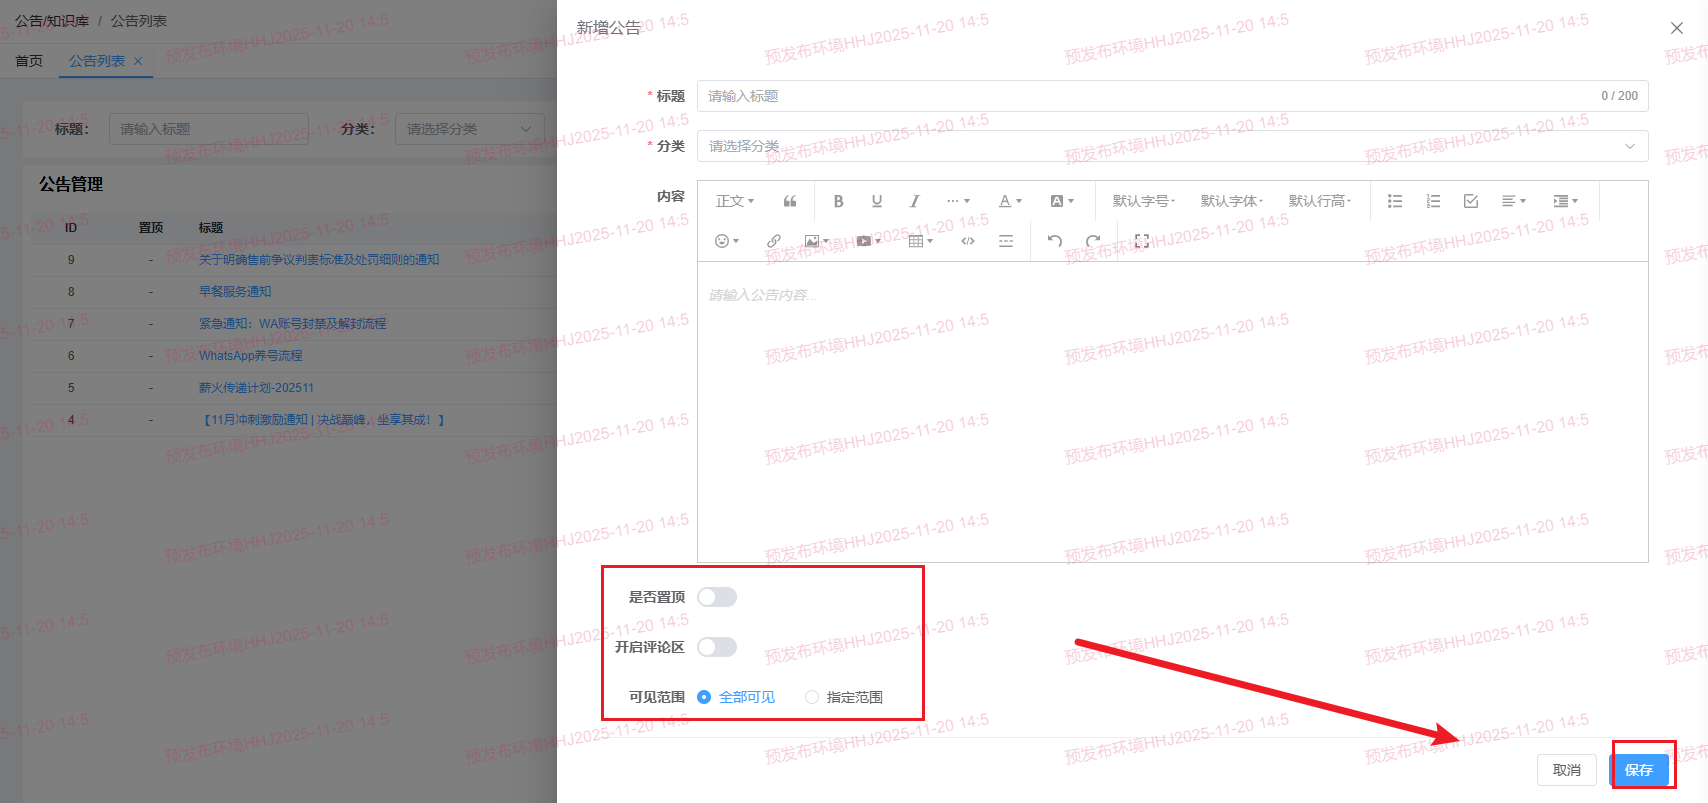Insert a hyperlink with the link icon
This screenshot has height=803, width=1708.
773,241
